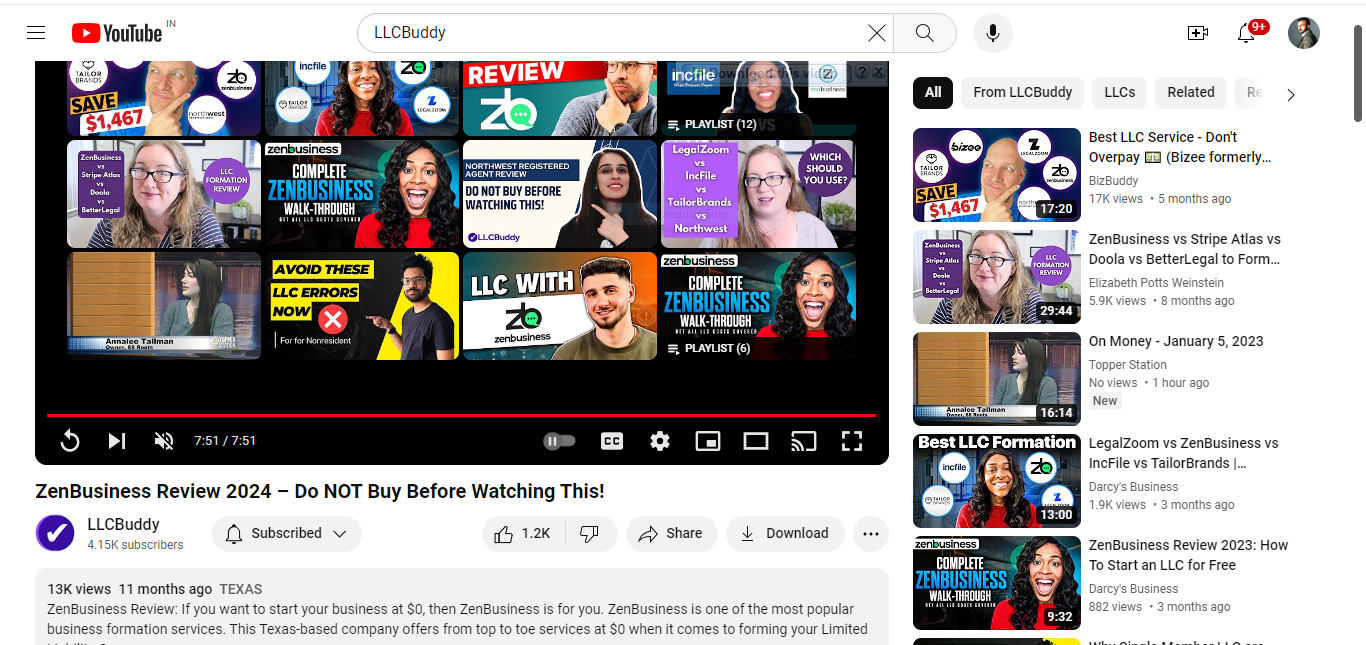This screenshot has height=645, width=1366.
Task: Click BizBuddy channel name in sidebar
Action: pyautogui.click(x=1114, y=181)
